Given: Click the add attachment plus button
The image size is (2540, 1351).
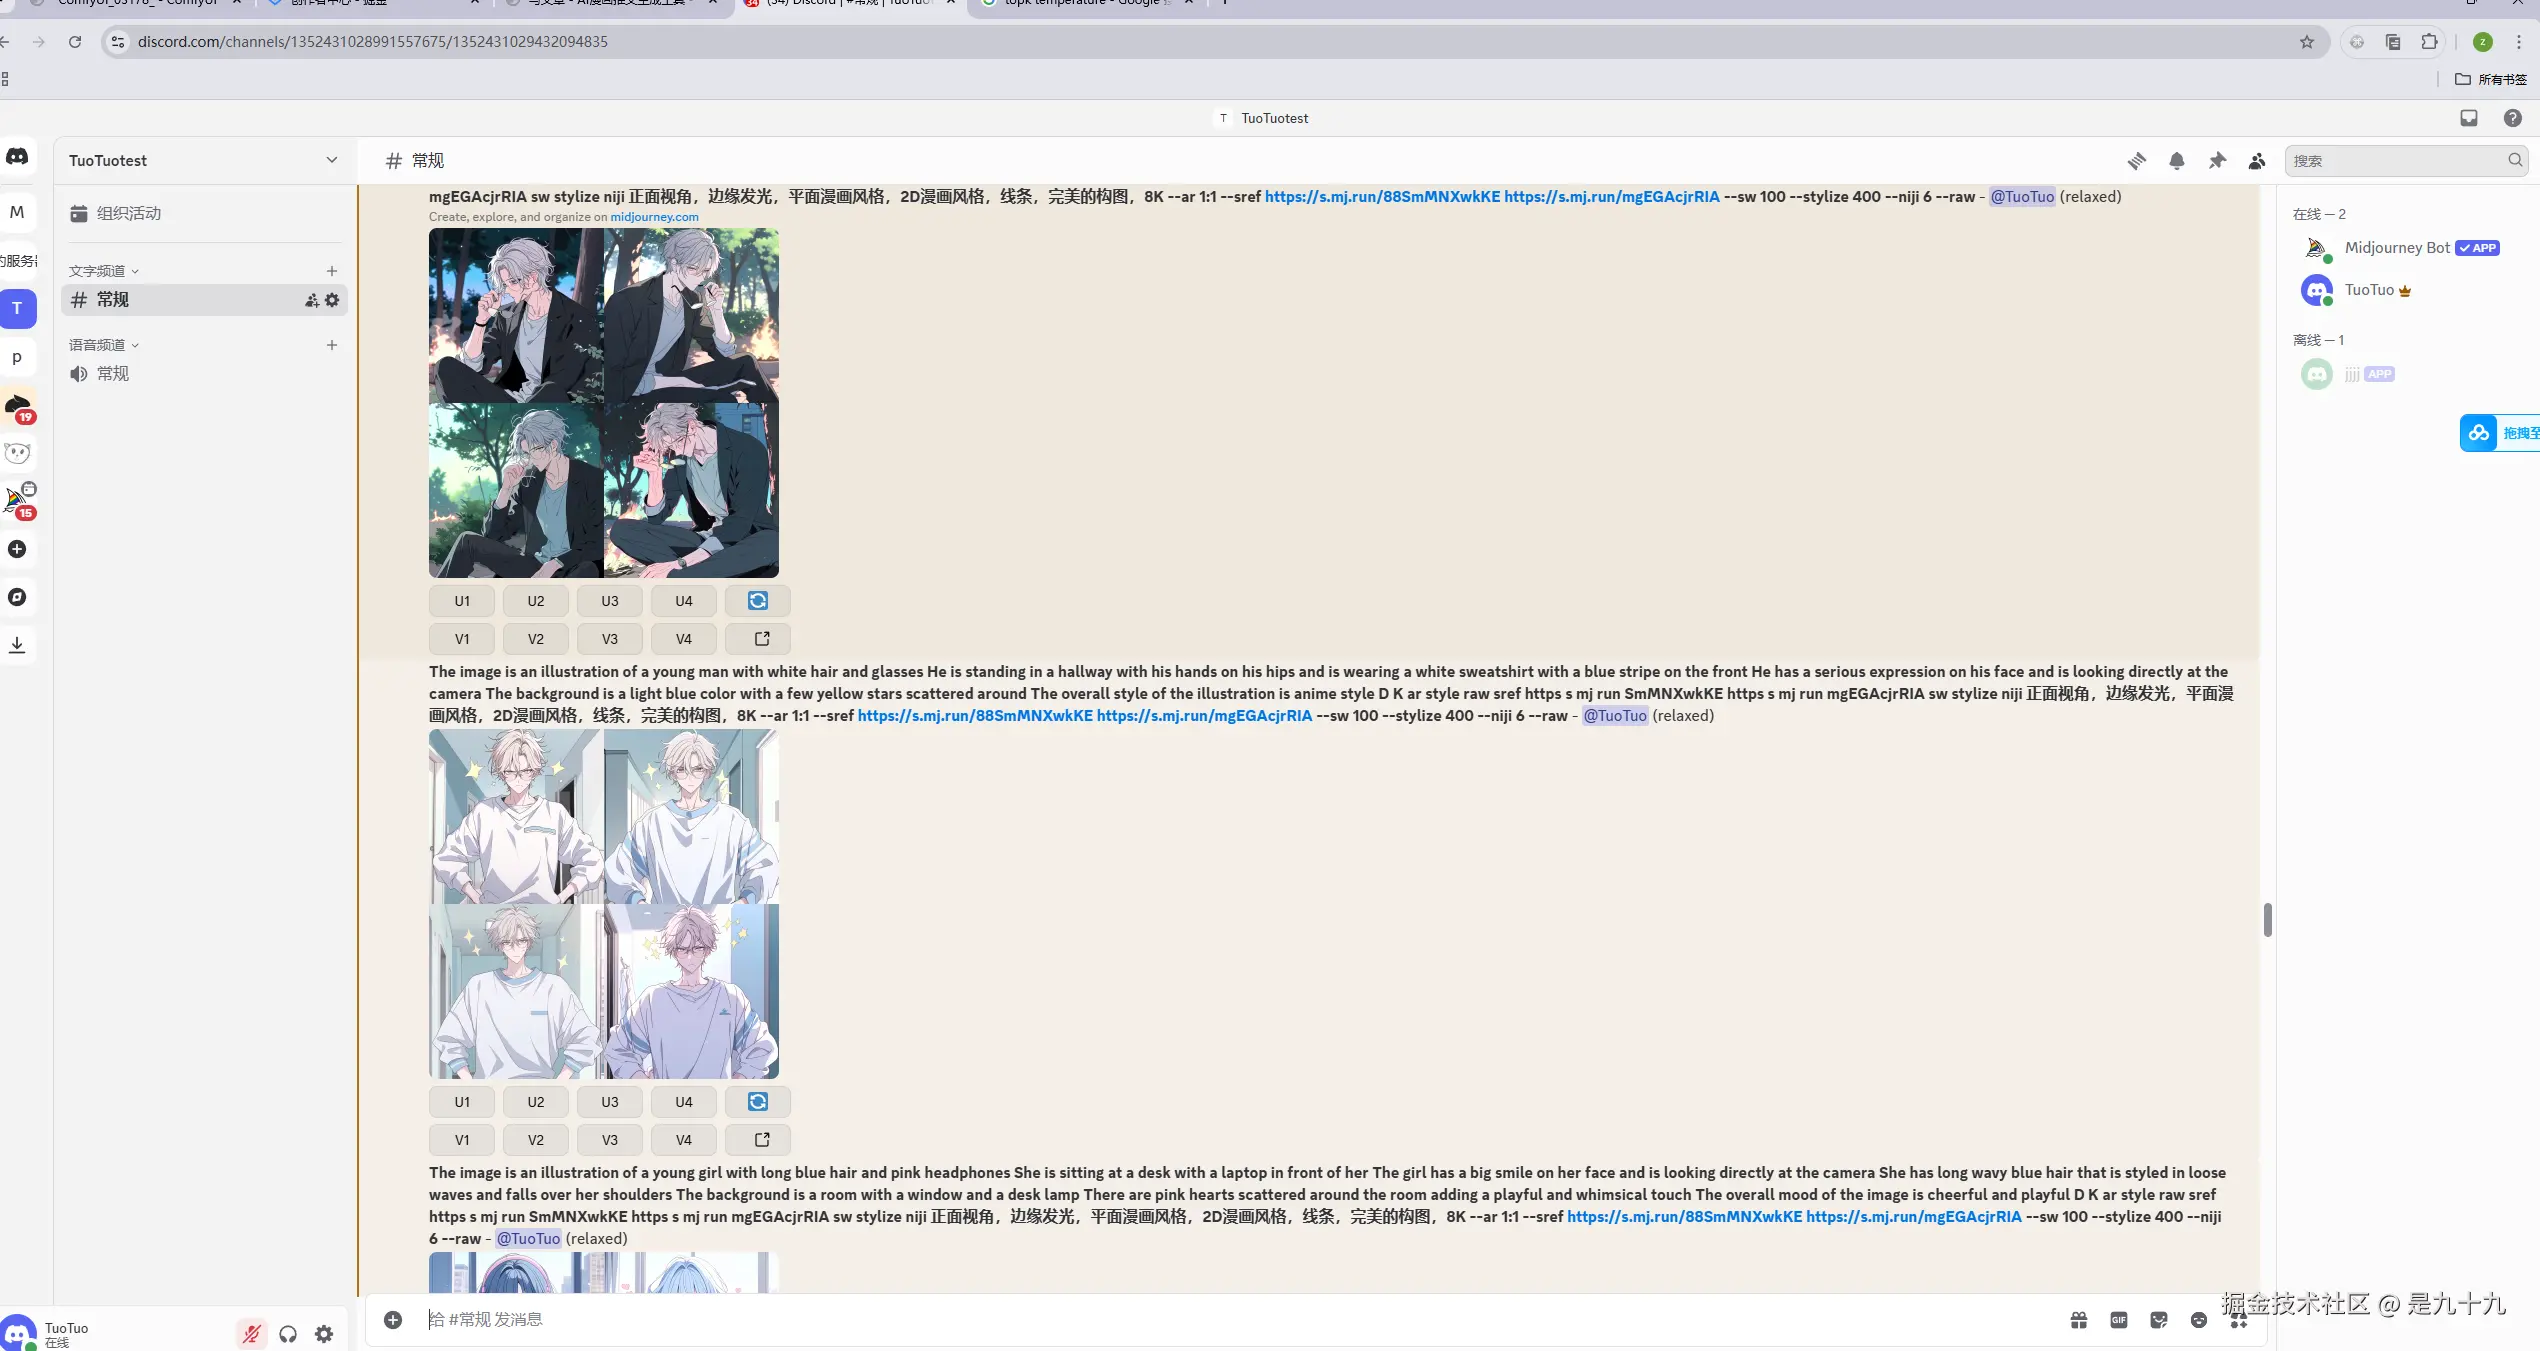Looking at the screenshot, I should (x=393, y=1320).
